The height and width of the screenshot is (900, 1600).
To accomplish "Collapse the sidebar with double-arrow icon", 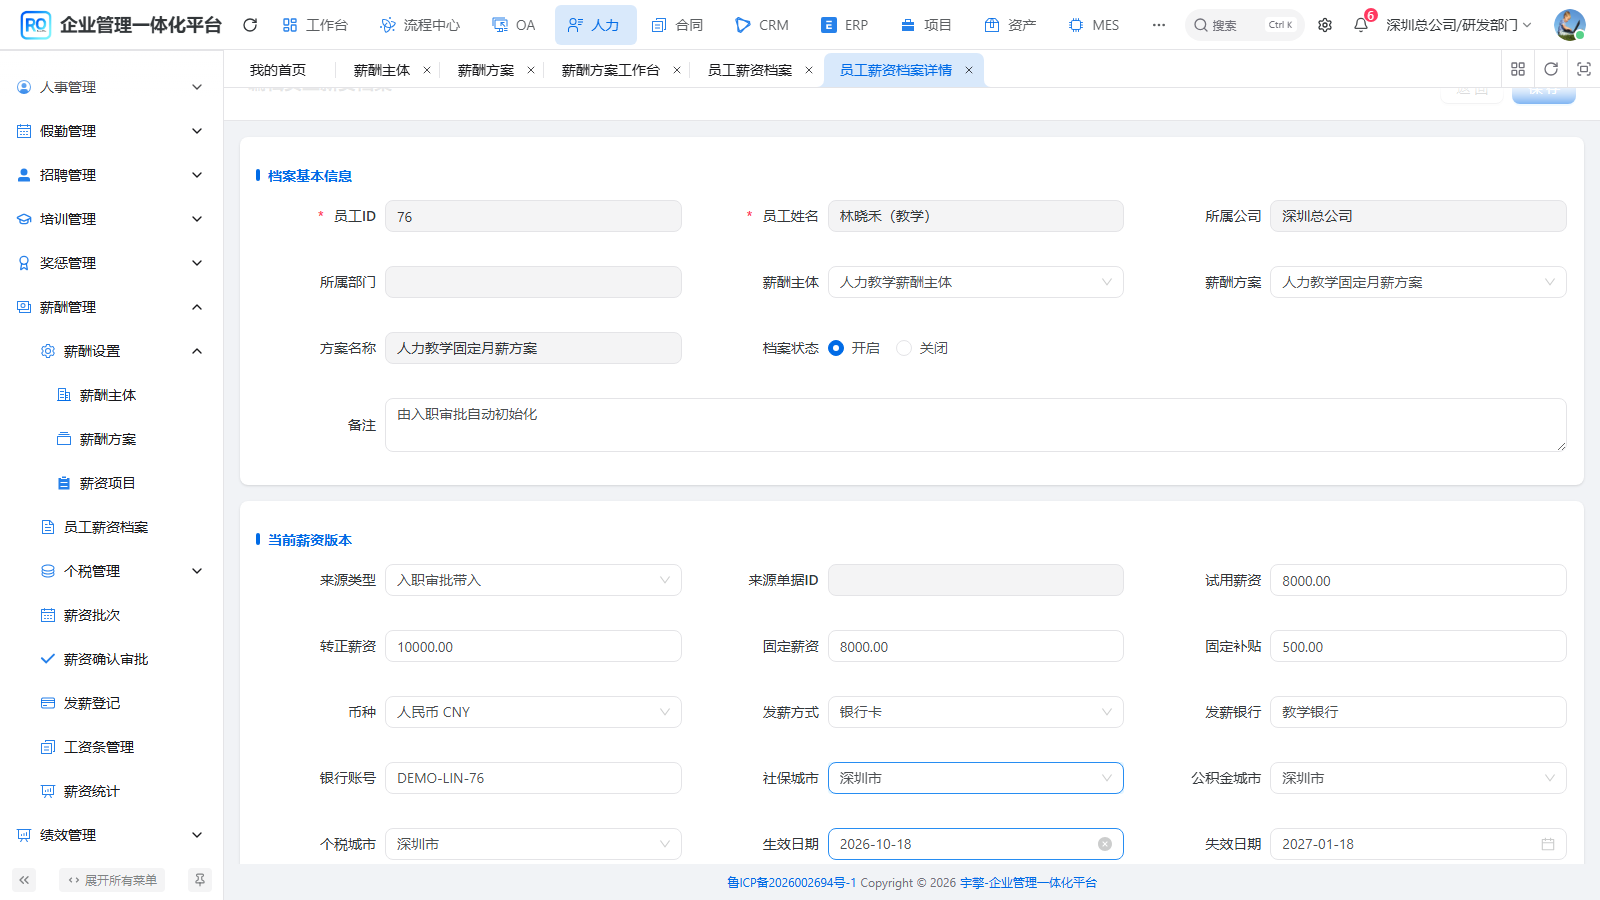I will coord(24,880).
